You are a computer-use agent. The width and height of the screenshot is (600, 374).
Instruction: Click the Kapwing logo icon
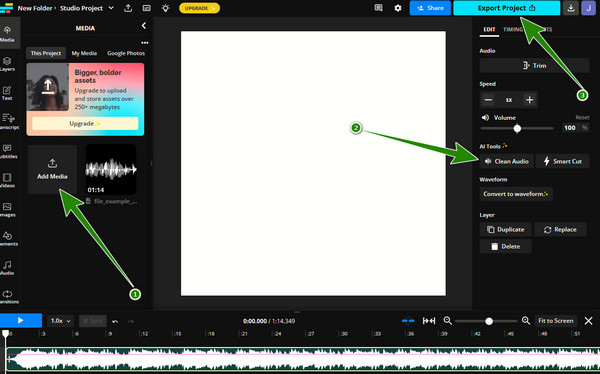click(6, 8)
